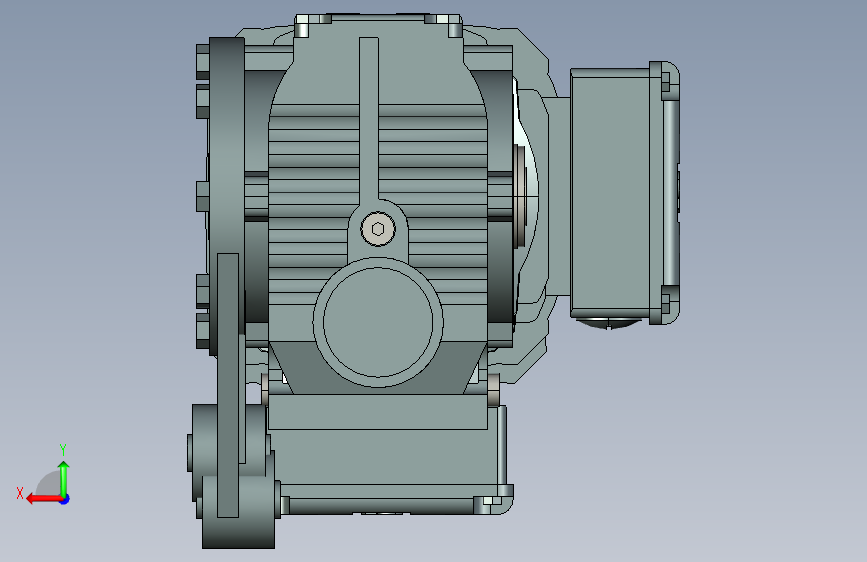
Task: Click the X label of coordinate triad
Action: [20, 493]
